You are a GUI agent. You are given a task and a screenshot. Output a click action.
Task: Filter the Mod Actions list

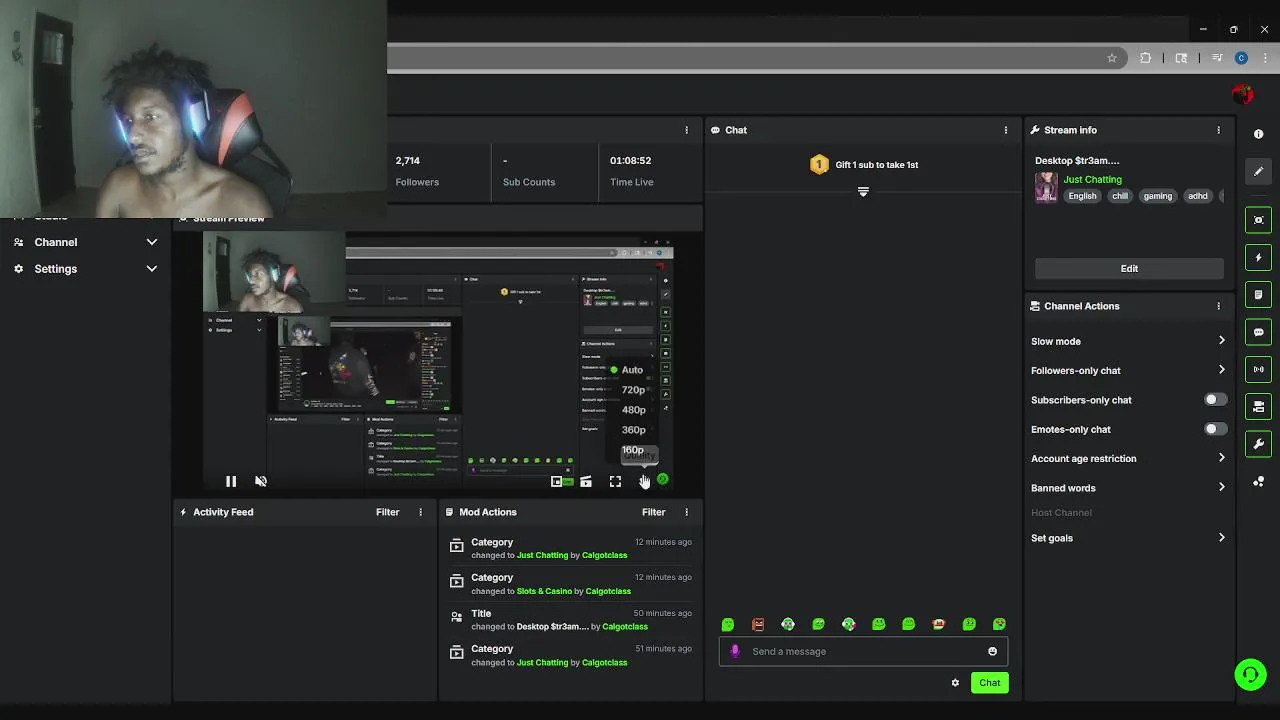click(x=653, y=512)
